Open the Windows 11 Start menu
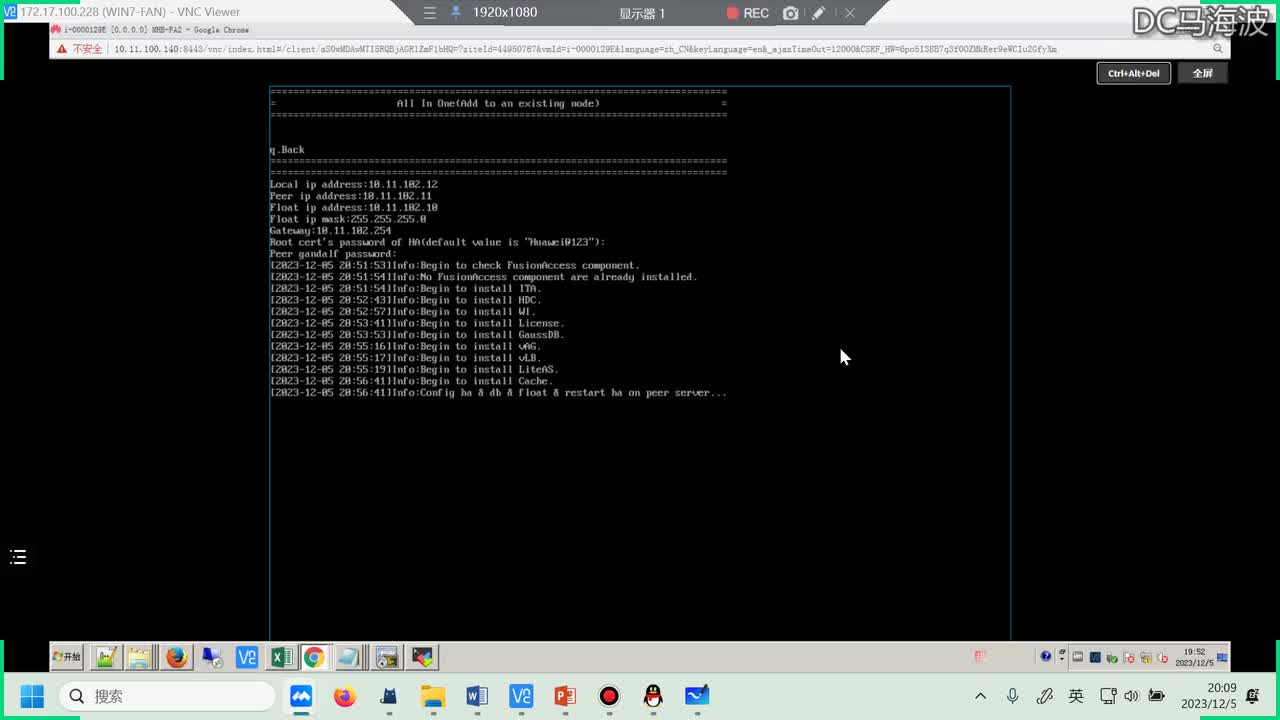Viewport: 1280px width, 720px height. coord(32,696)
